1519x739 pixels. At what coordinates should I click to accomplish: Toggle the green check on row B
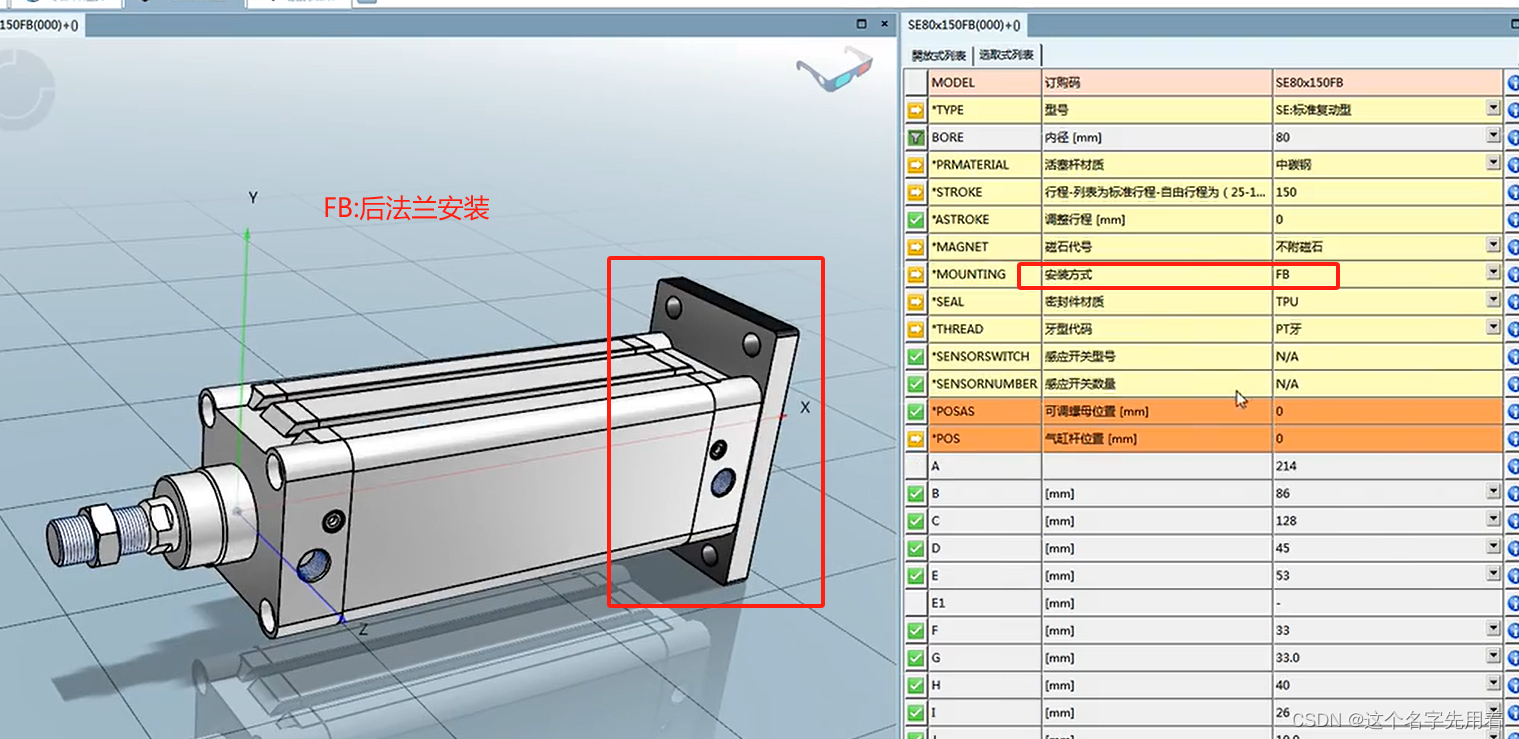(915, 493)
